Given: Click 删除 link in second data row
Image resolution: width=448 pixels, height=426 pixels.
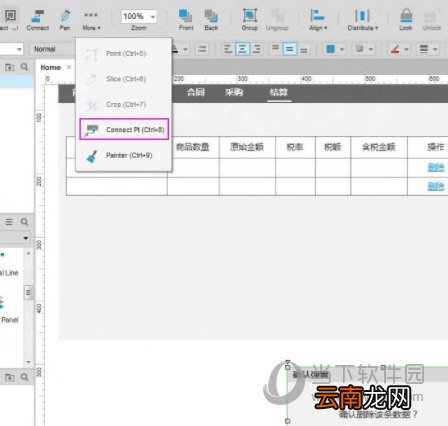Looking at the screenshot, I should pos(436,186).
